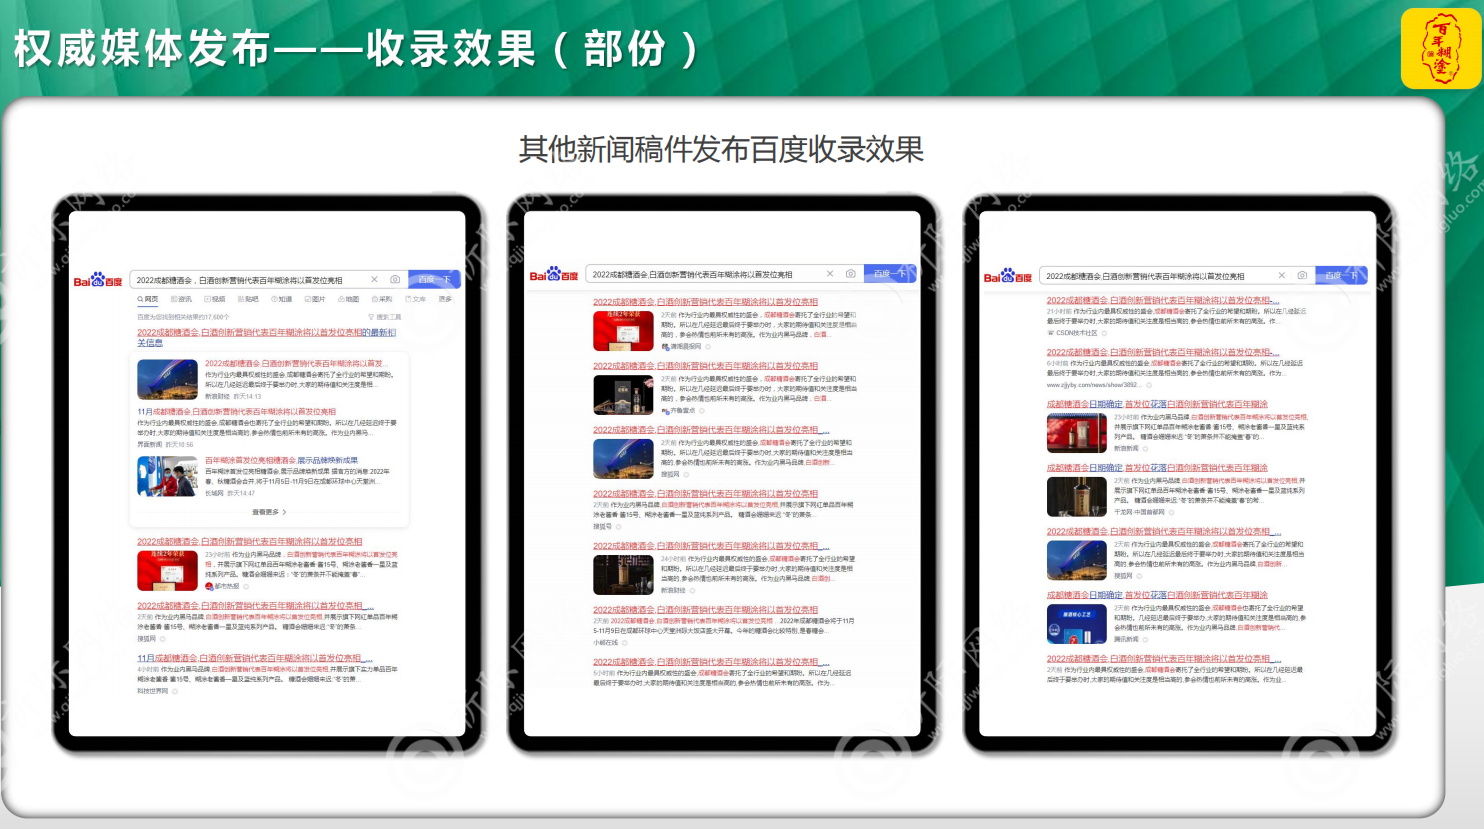Screen dimensions: 1484x829
Task: Open the red certificate thumbnail in the middle tablet
Action: coord(623,331)
